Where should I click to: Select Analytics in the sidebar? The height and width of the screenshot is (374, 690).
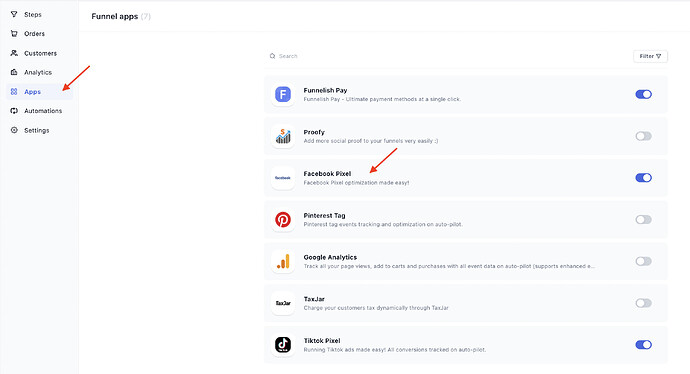[38, 72]
